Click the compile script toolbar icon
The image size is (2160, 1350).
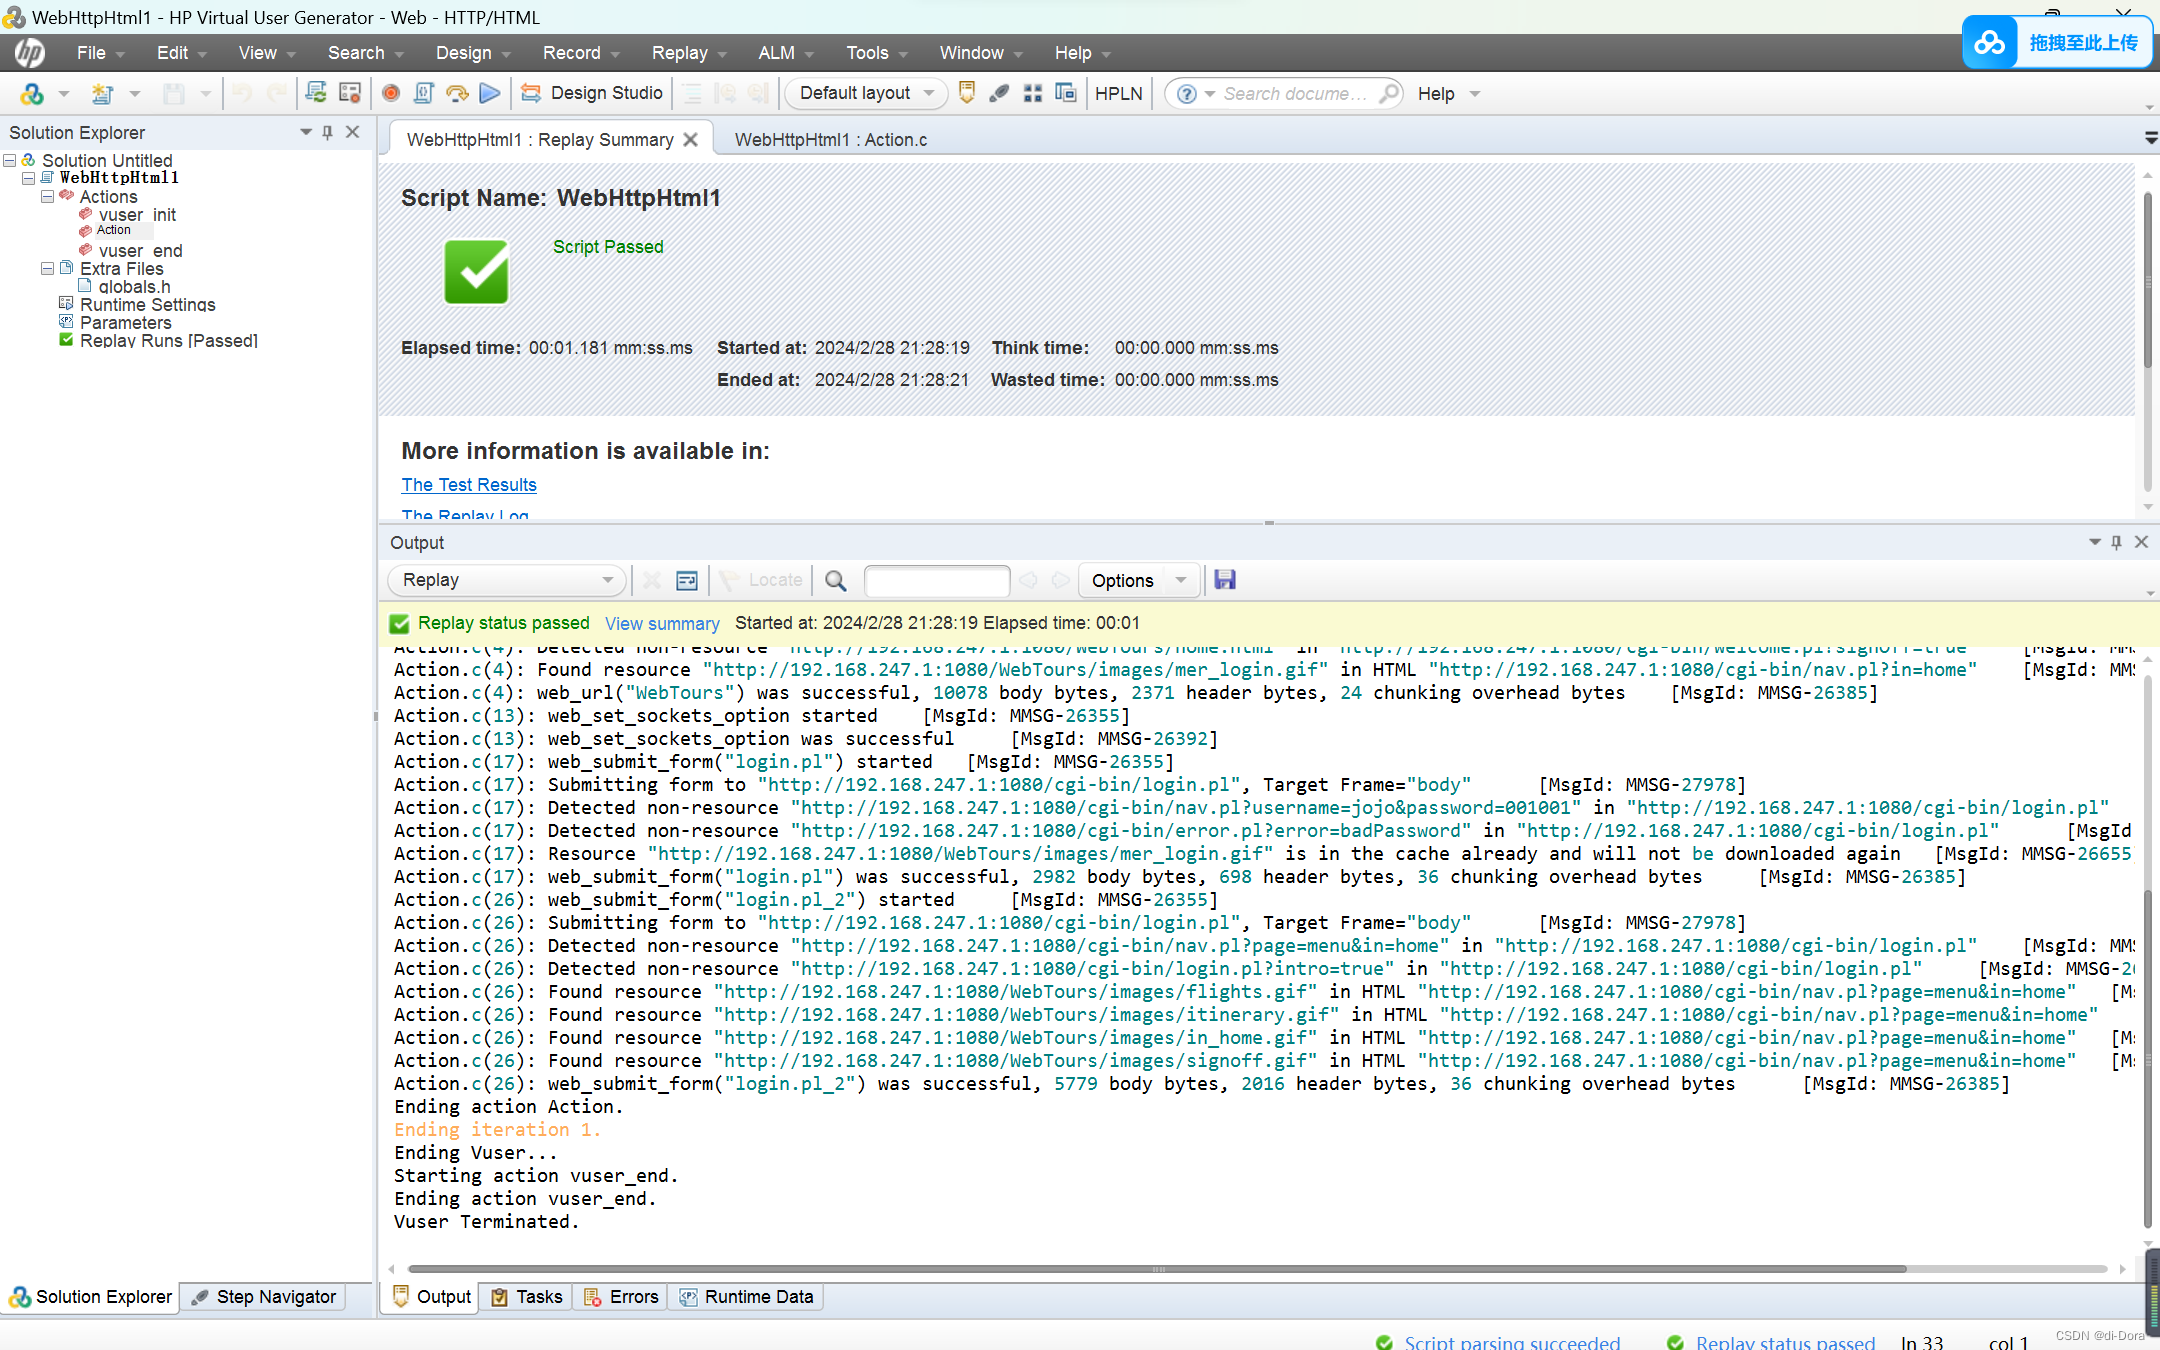(x=424, y=93)
